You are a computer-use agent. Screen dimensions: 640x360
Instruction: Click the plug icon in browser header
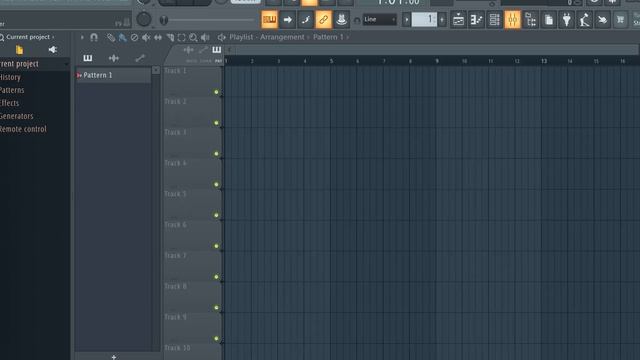(x=53, y=50)
